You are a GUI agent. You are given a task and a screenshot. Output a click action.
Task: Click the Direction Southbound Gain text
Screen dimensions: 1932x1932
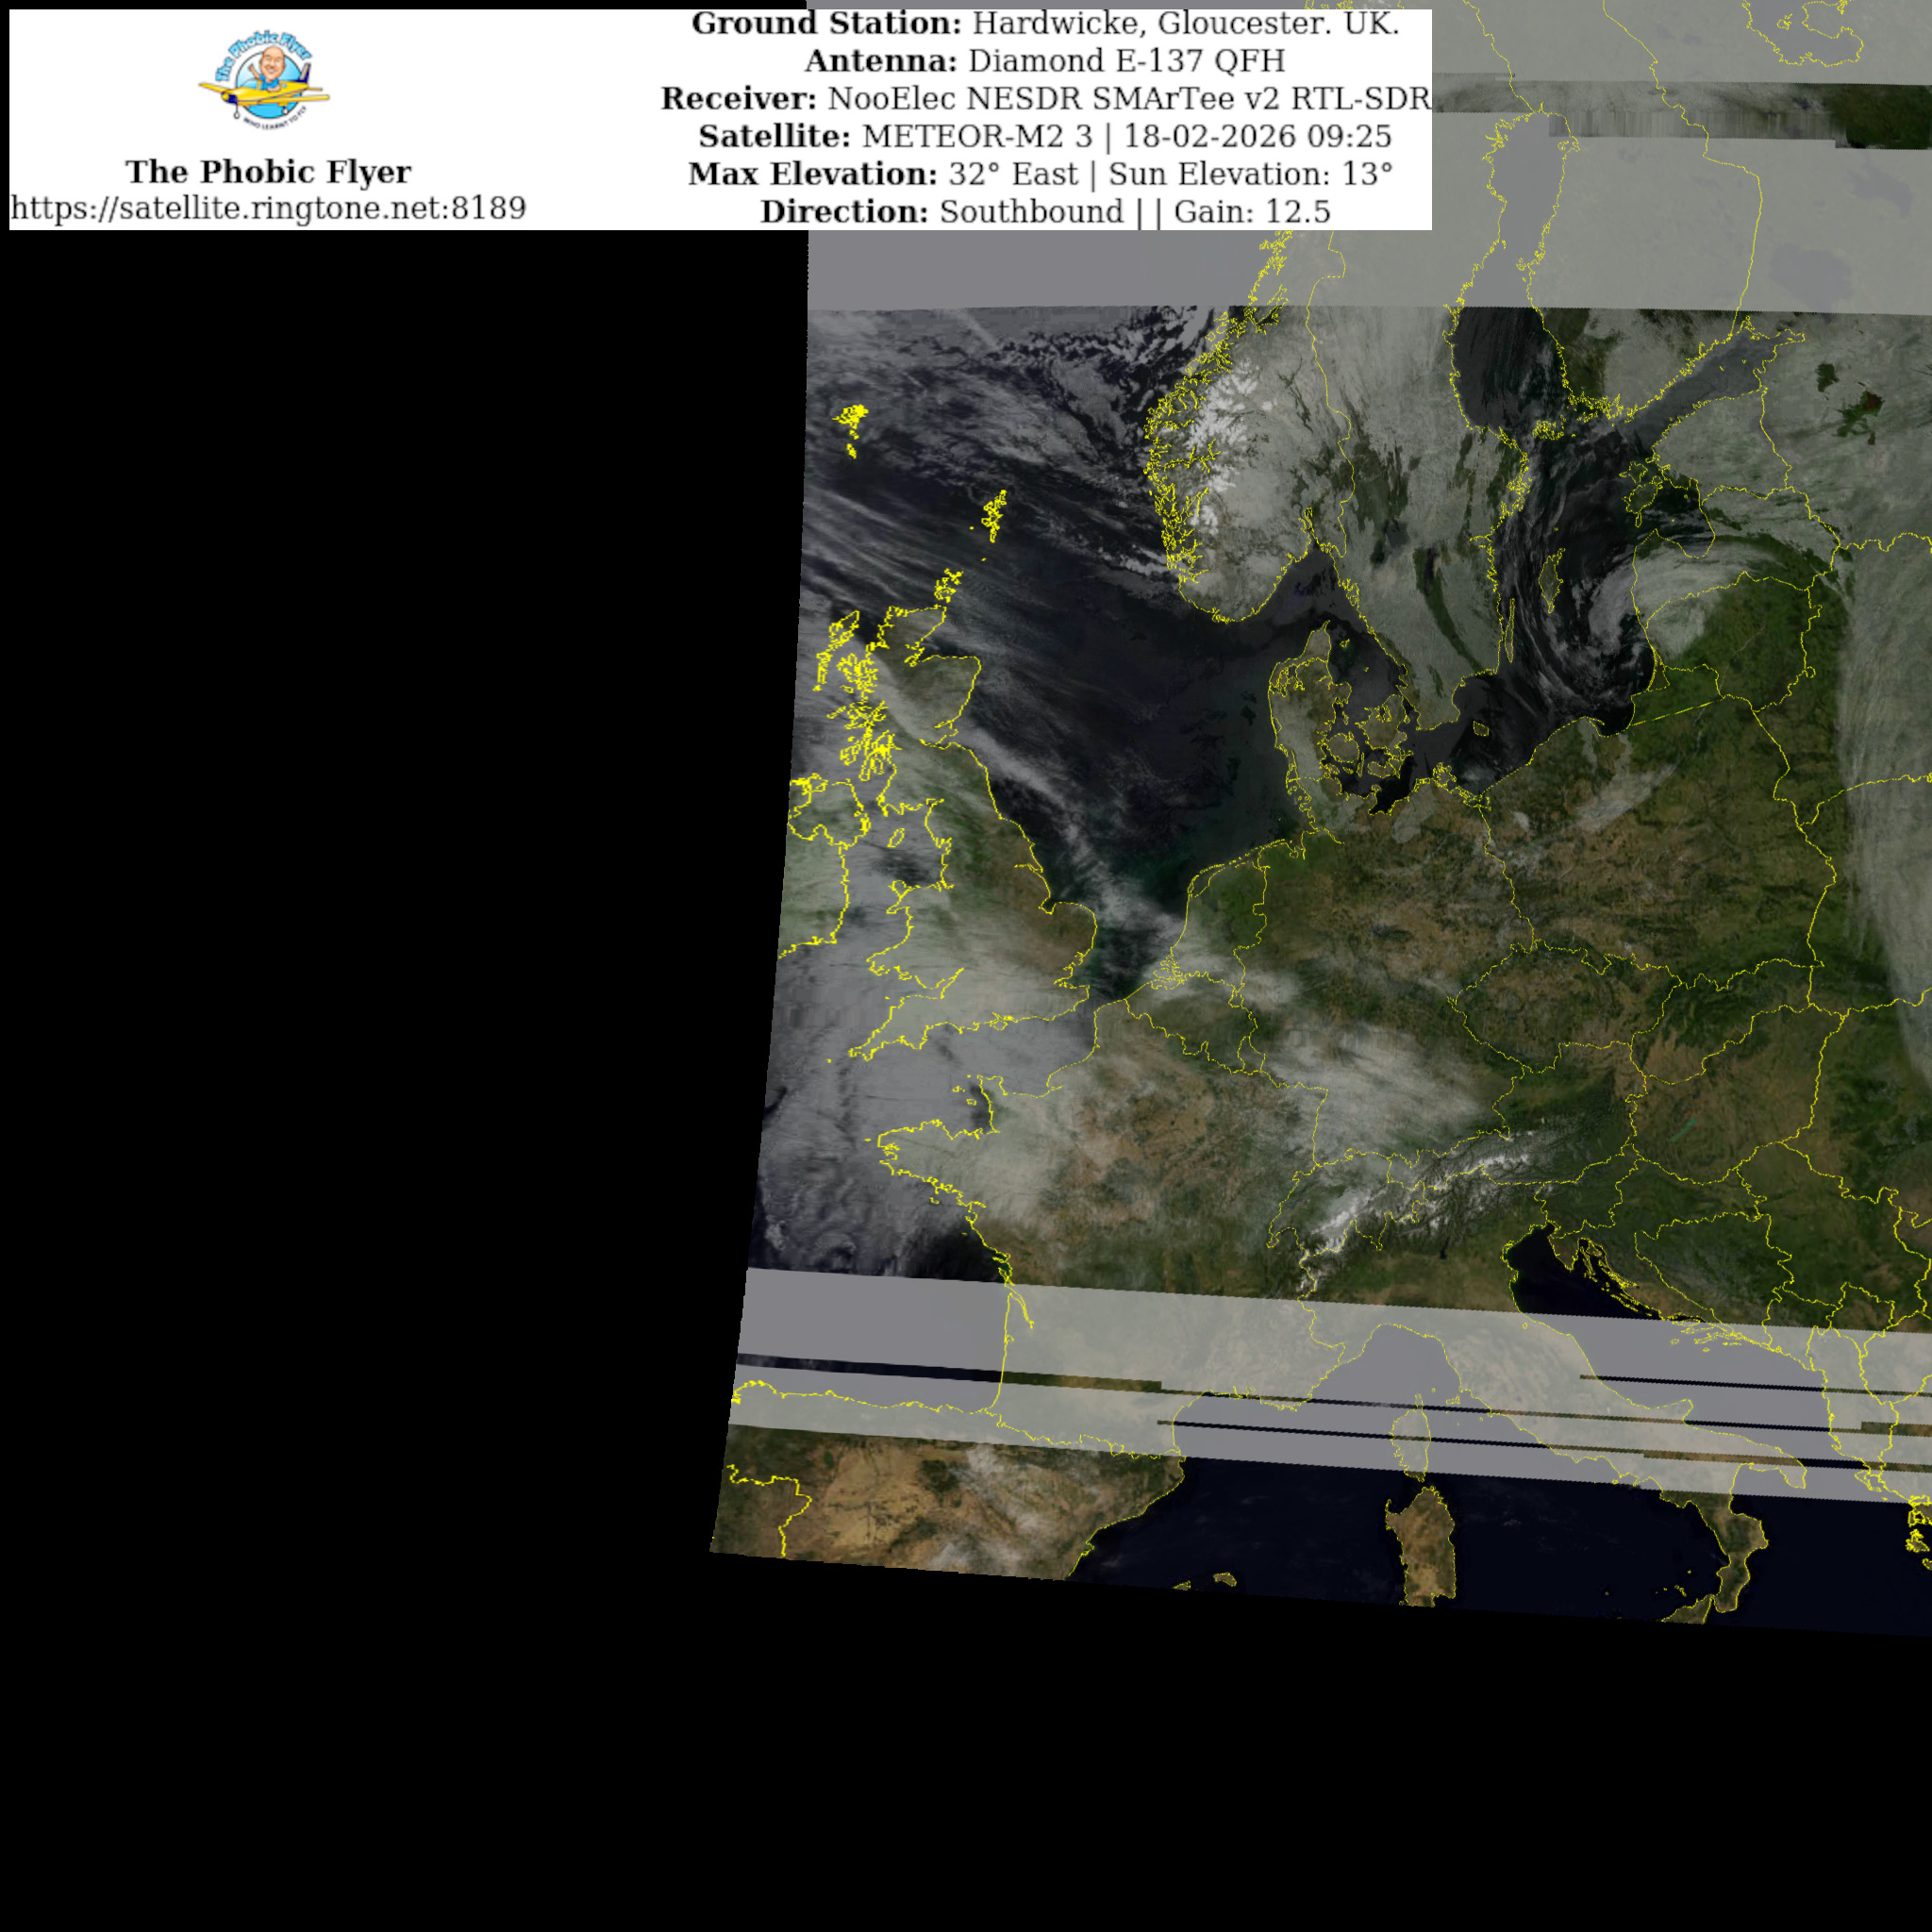tap(1045, 212)
